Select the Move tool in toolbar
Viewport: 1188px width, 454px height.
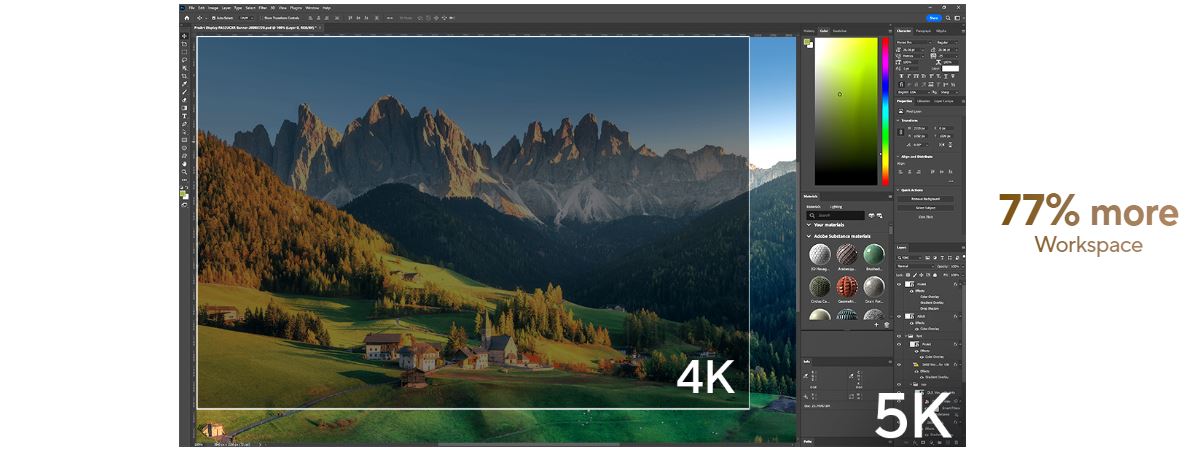tap(185, 36)
